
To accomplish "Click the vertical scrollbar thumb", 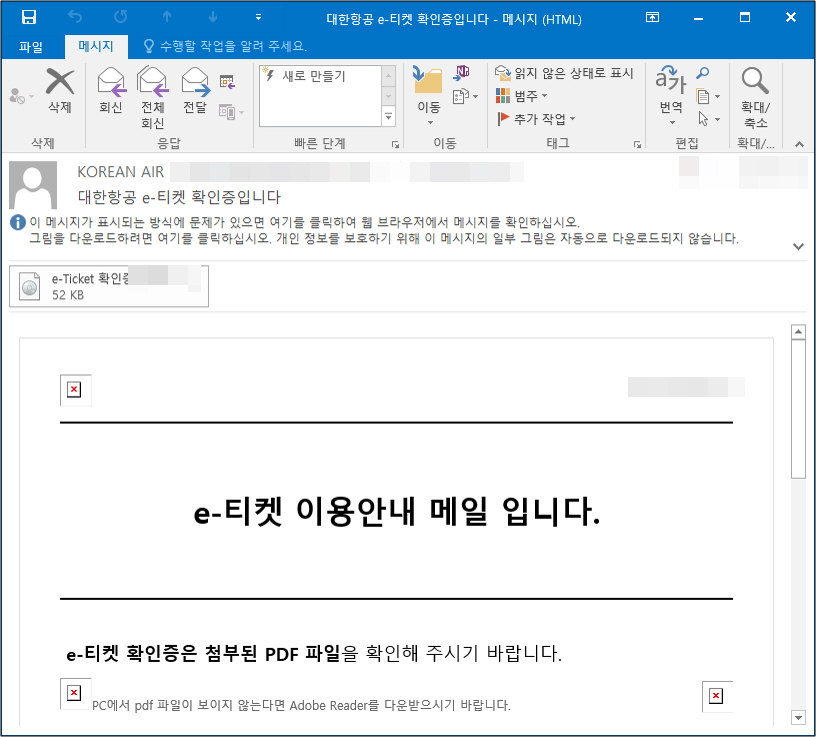I will 798,409.
